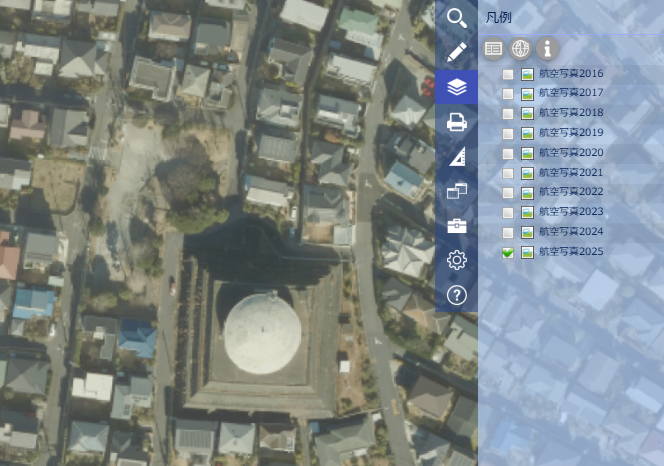664x466 pixels.
Task: Enable the 航空写真2020 layer checkbox
Action: pos(508,153)
